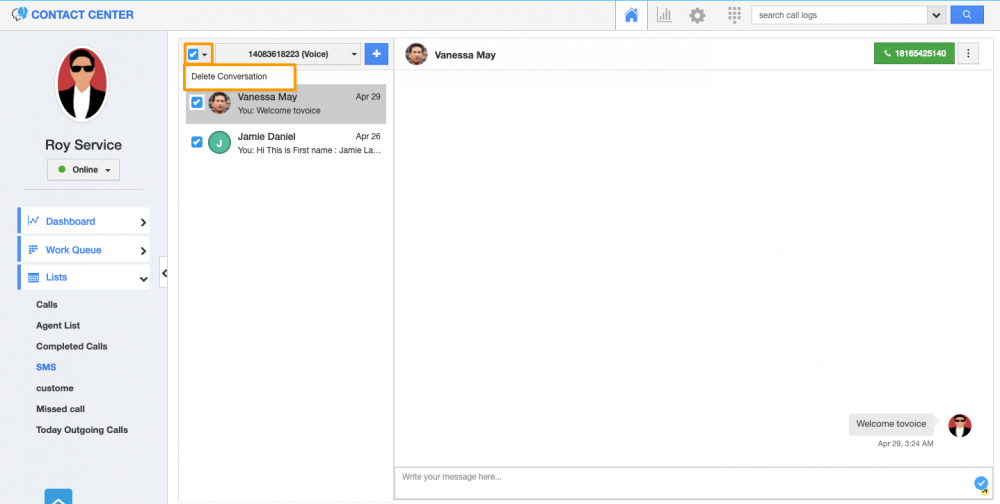Open the three-dot more options menu

click(x=968, y=54)
